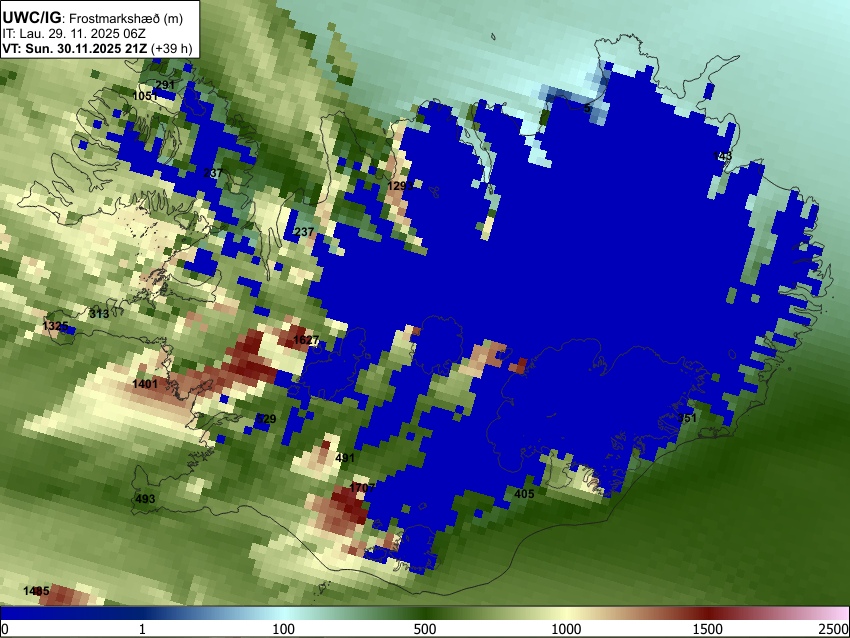The height and width of the screenshot is (638, 850).
Task: Select the map value label 1051
Action: point(145,96)
